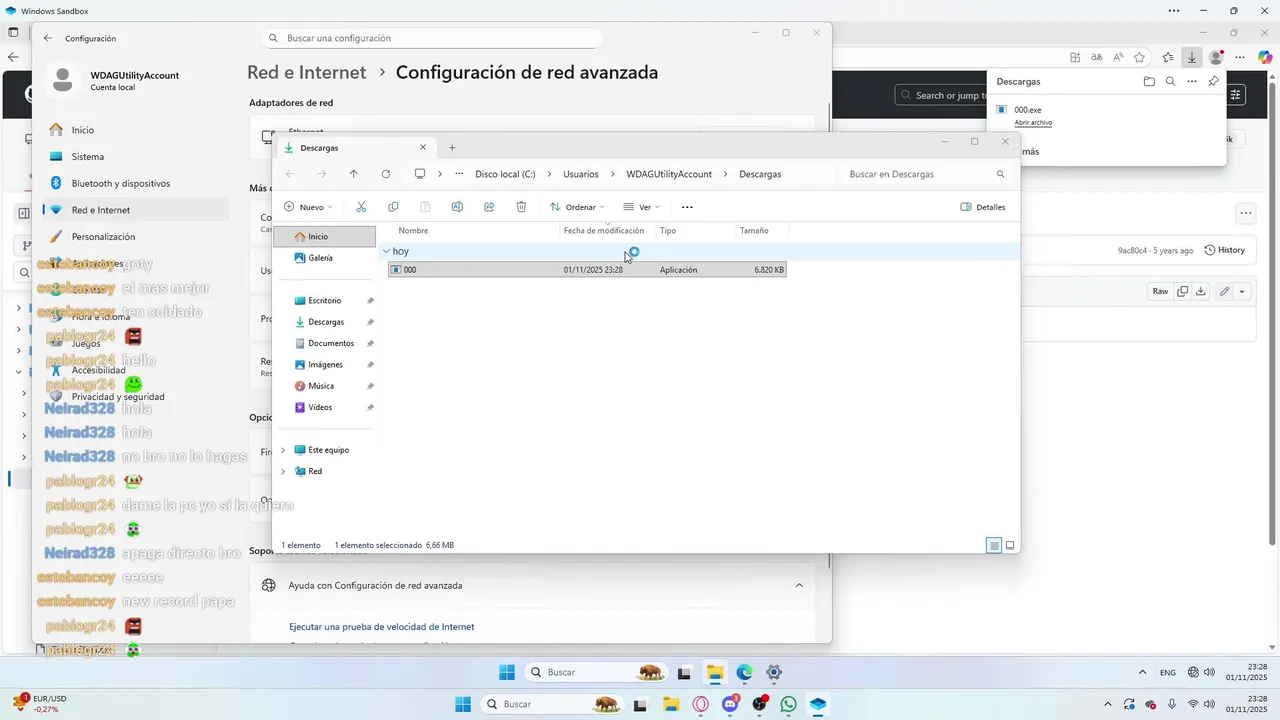
Task: Open Edge favorites list icon
Action: click(1167, 57)
